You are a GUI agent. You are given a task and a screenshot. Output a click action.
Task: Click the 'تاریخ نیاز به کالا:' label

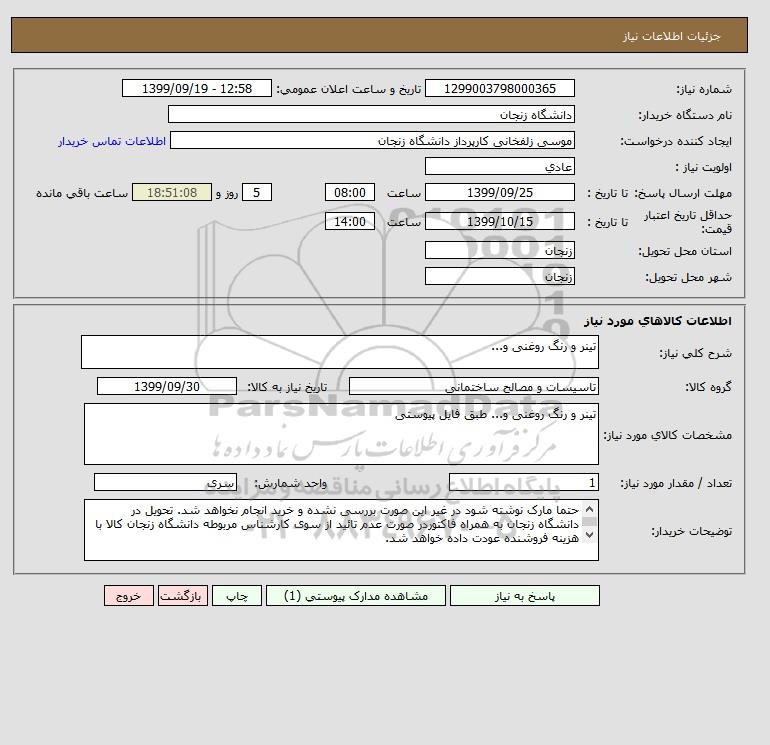pos(287,387)
